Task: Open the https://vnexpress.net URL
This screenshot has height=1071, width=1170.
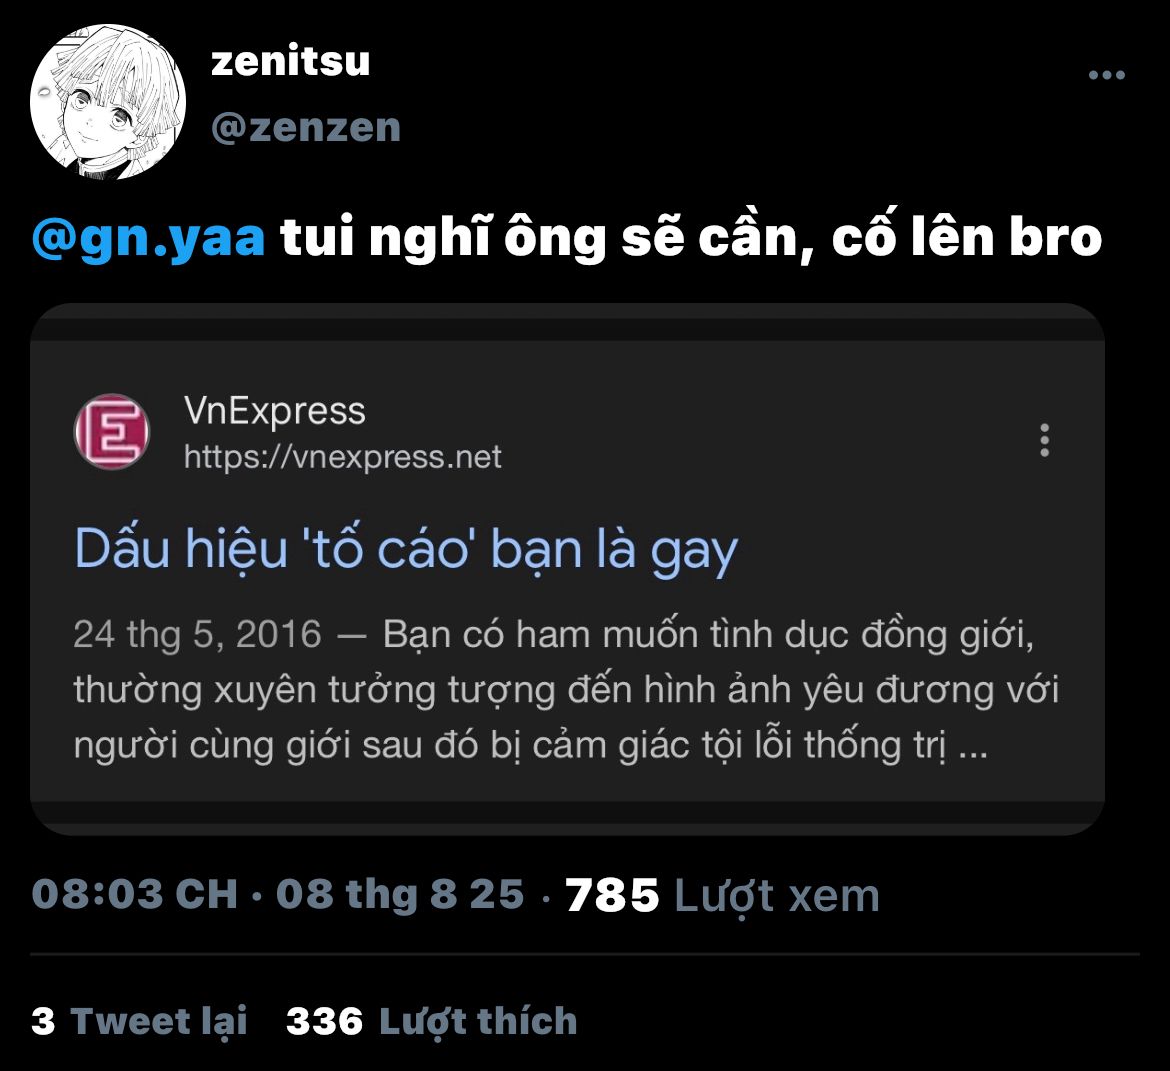Action: [342, 457]
